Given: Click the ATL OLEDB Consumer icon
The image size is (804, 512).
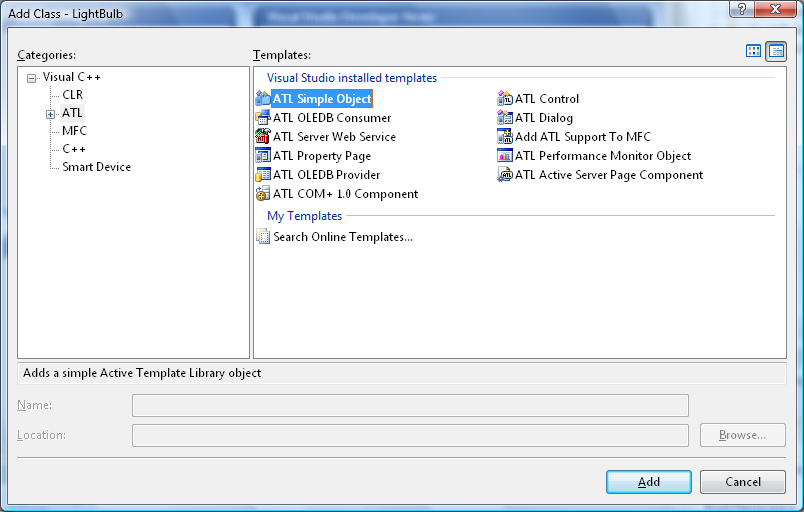Looking at the screenshot, I should coord(263,117).
